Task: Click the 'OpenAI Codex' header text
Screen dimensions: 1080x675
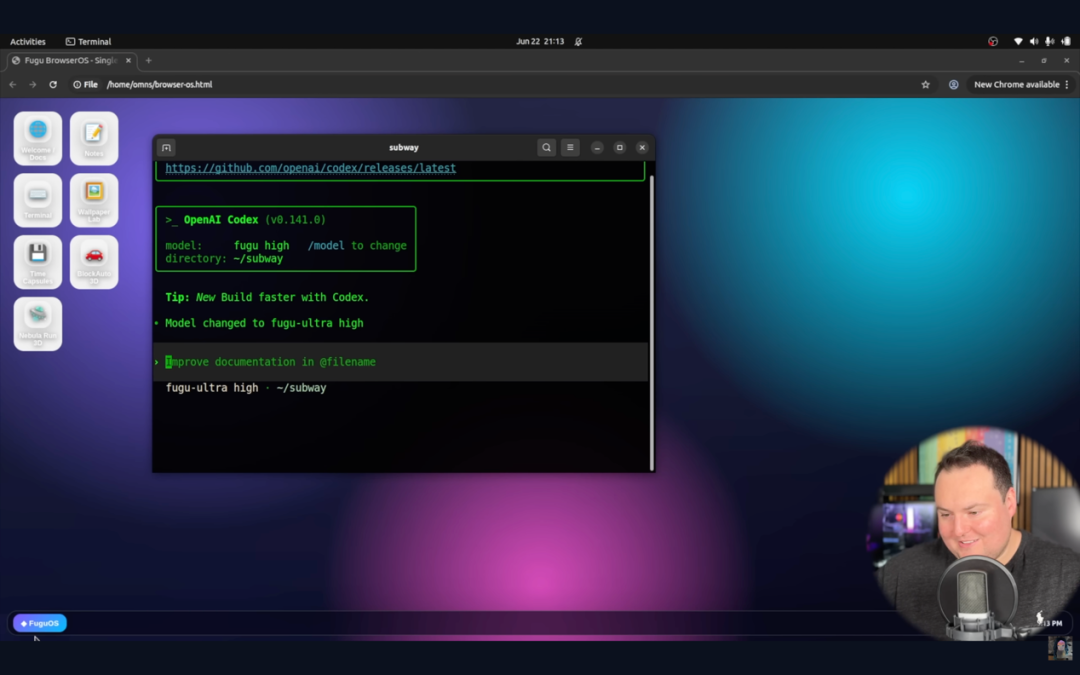Action: click(221, 220)
